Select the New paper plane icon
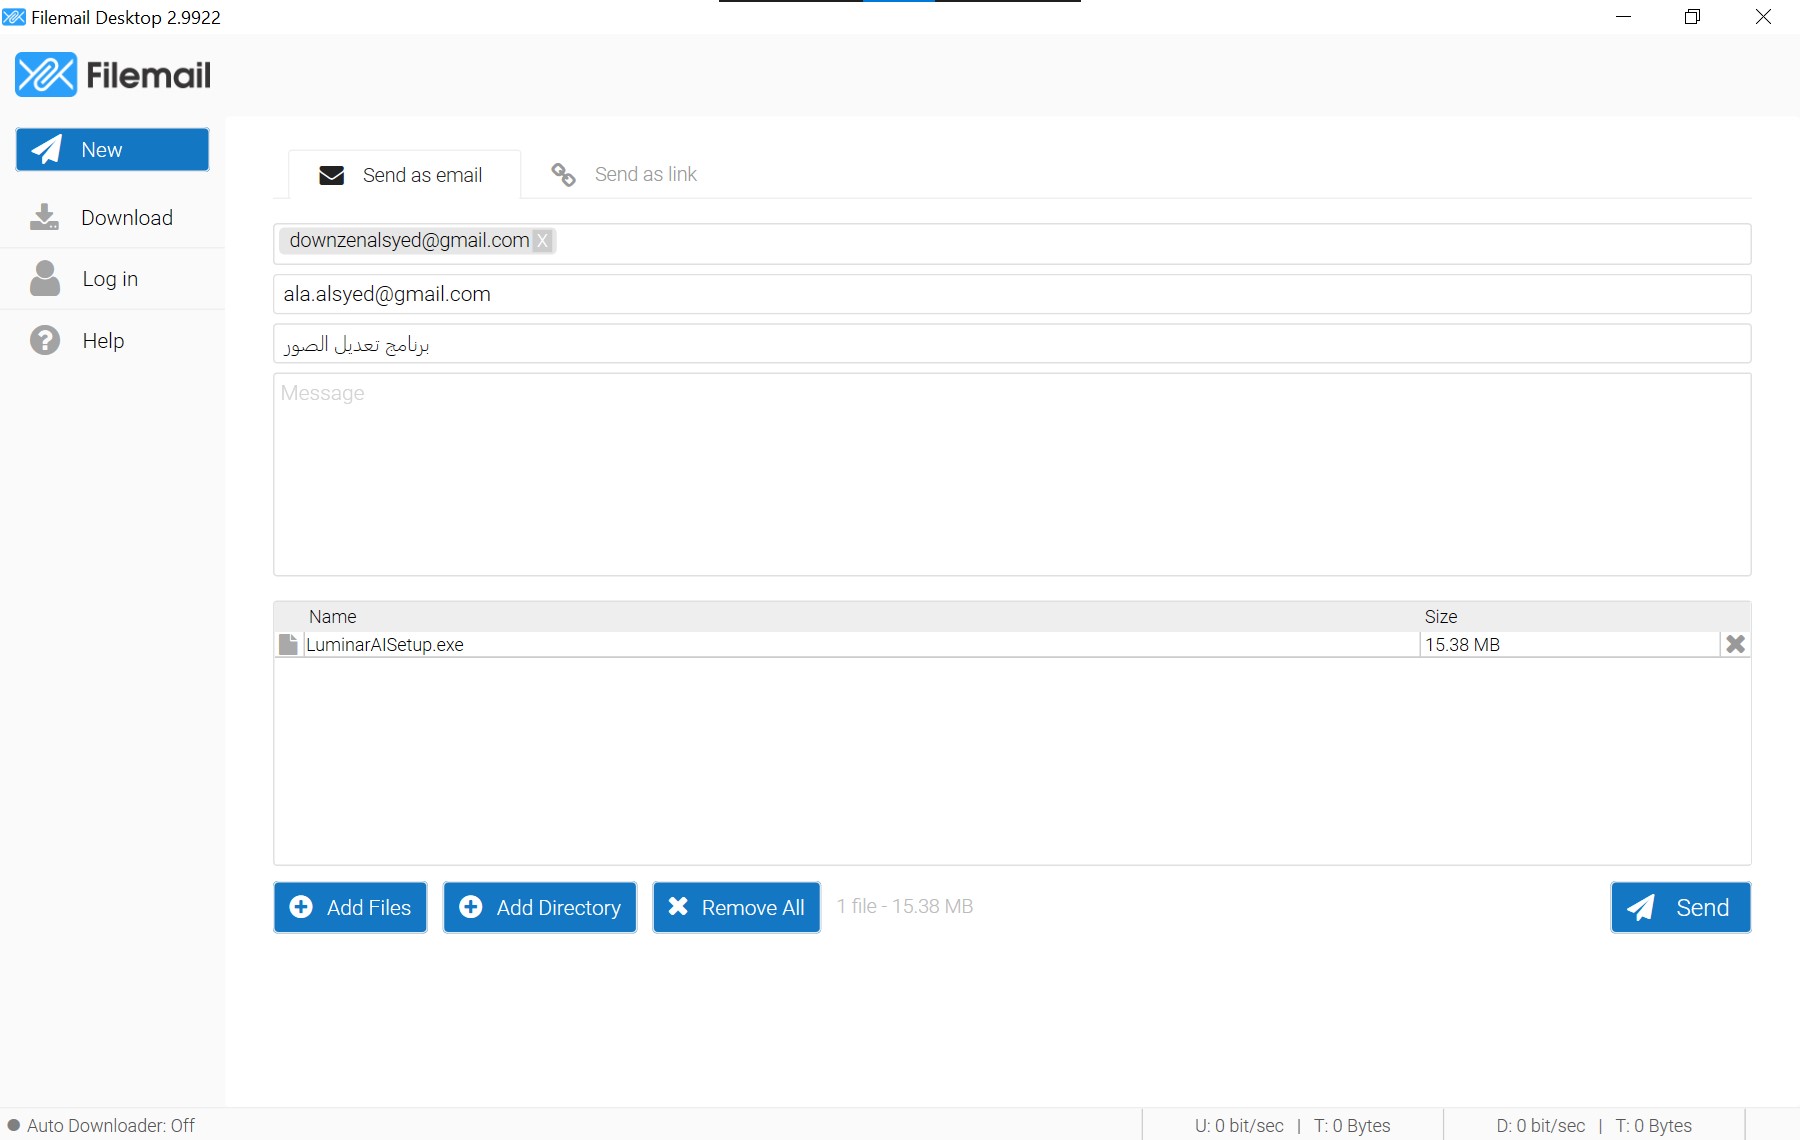The image size is (1800, 1140). [45, 148]
